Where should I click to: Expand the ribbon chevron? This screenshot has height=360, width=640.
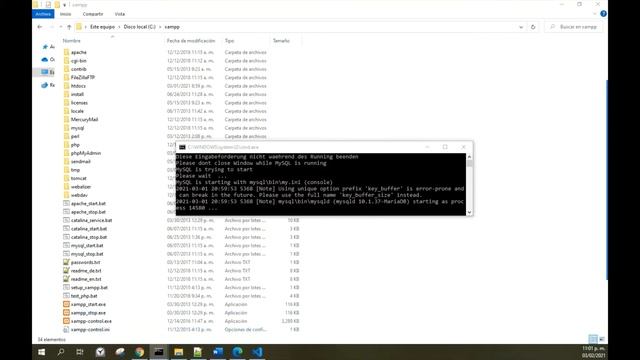[x=594, y=14]
